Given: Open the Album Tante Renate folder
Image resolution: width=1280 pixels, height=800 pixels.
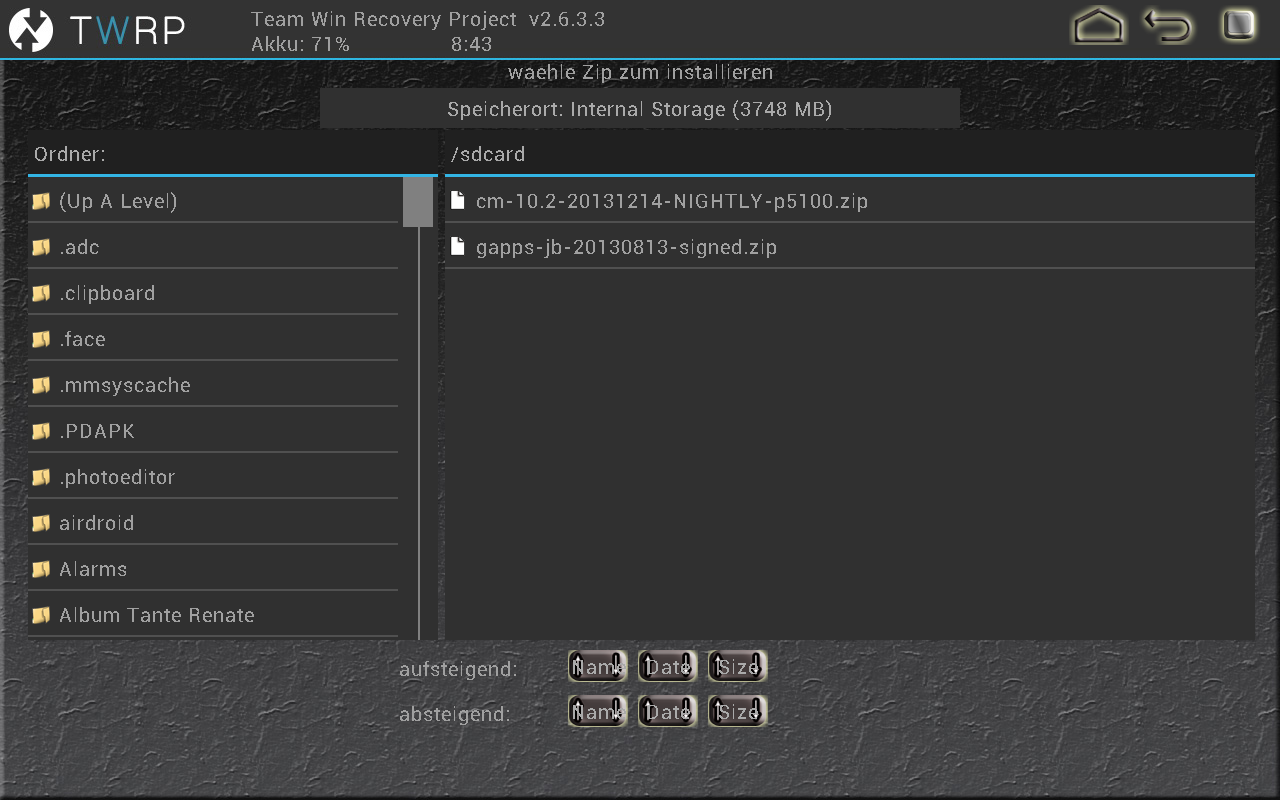Looking at the screenshot, I should 157,615.
